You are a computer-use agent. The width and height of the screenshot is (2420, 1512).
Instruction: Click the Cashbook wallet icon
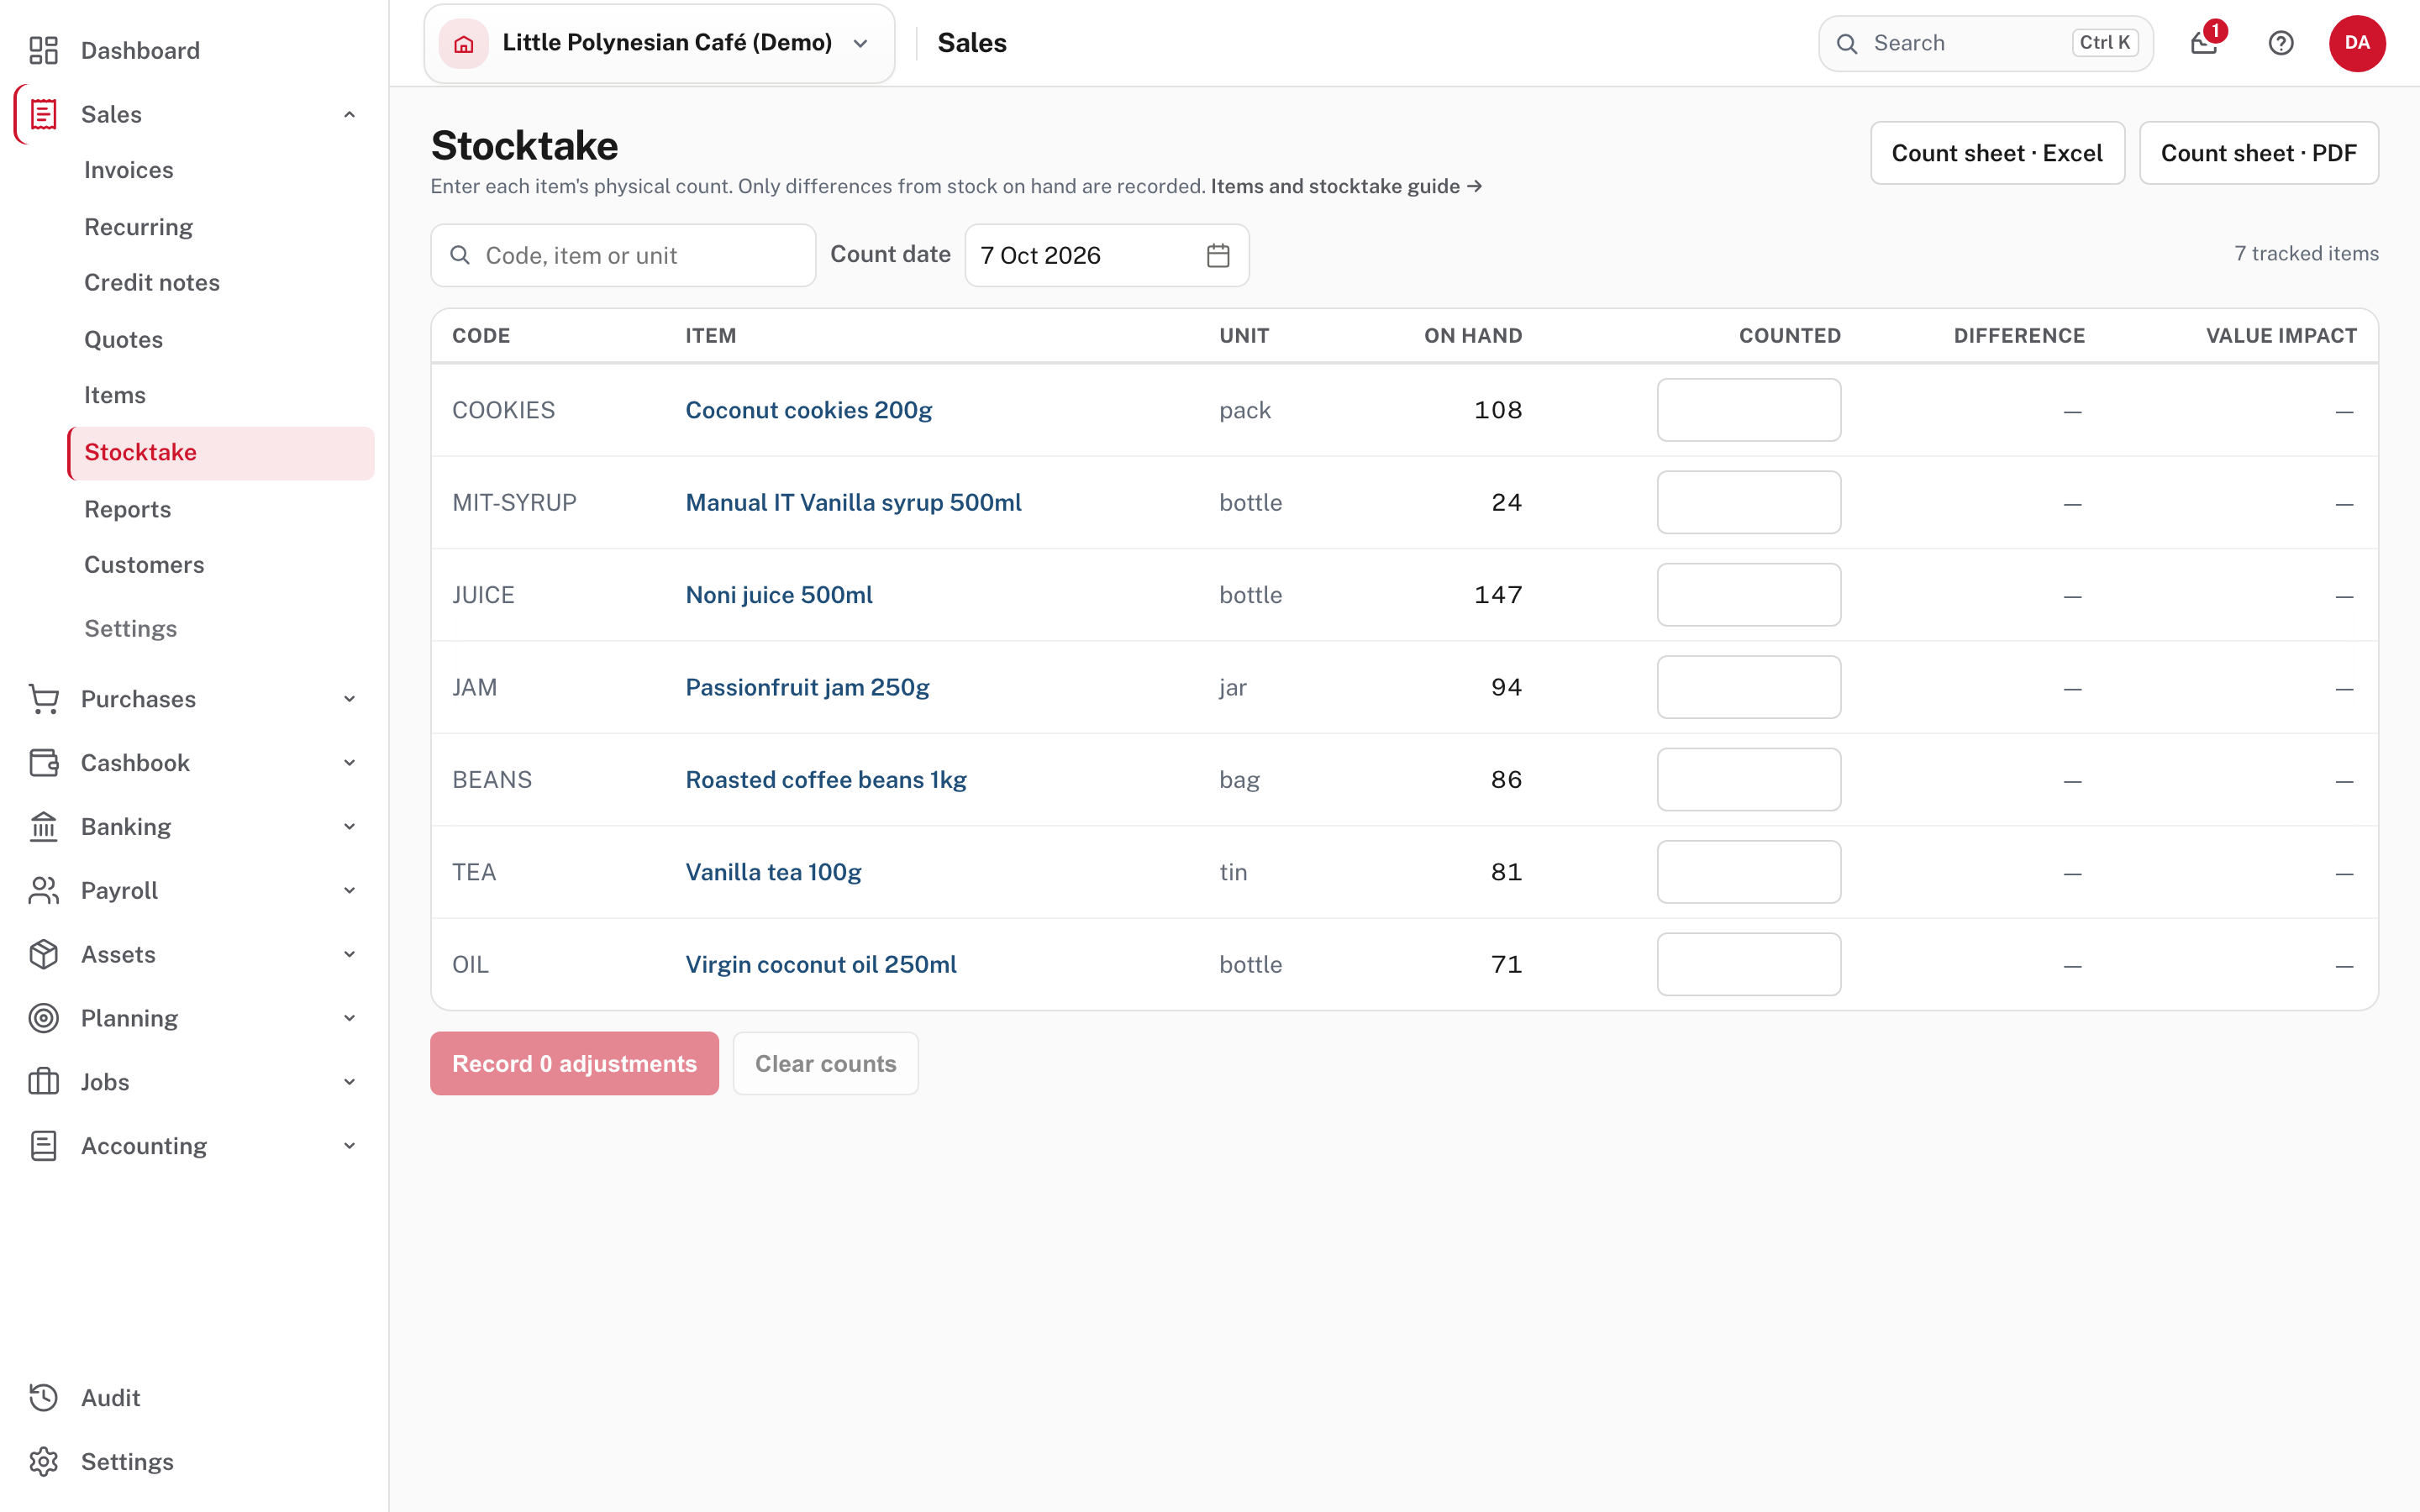pos(43,763)
